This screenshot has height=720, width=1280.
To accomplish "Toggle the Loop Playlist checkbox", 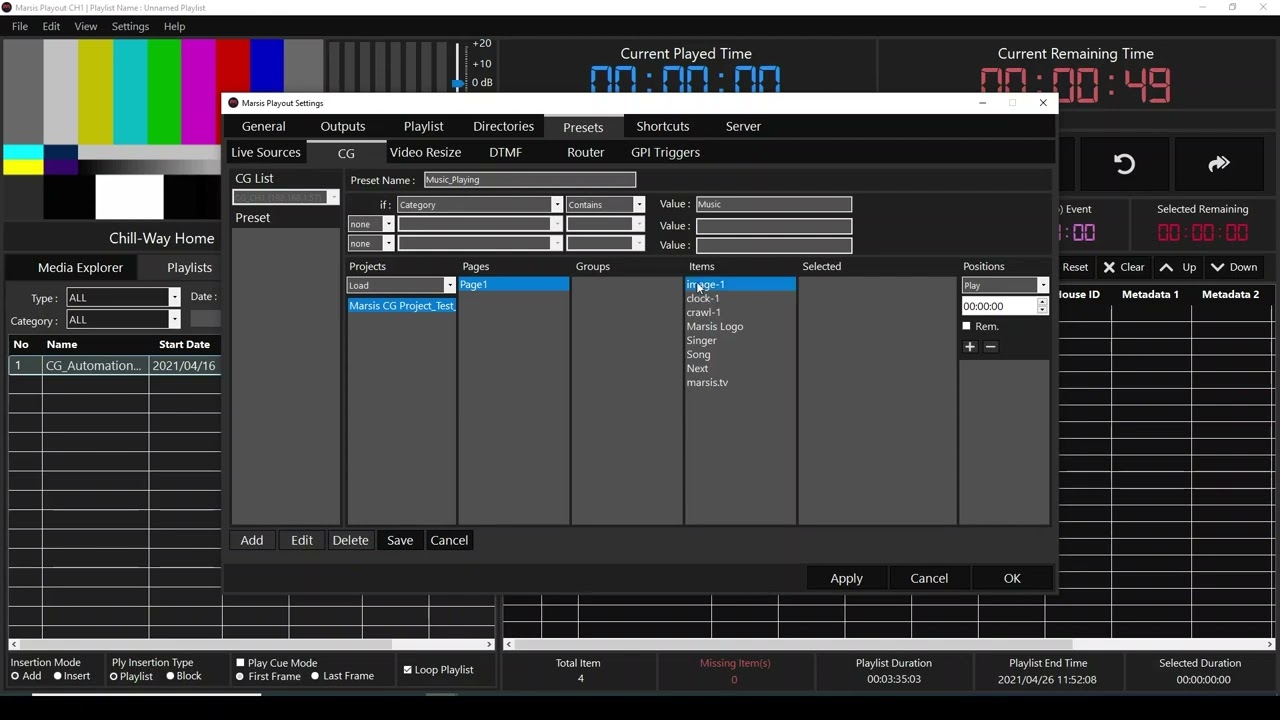I will (x=407, y=670).
